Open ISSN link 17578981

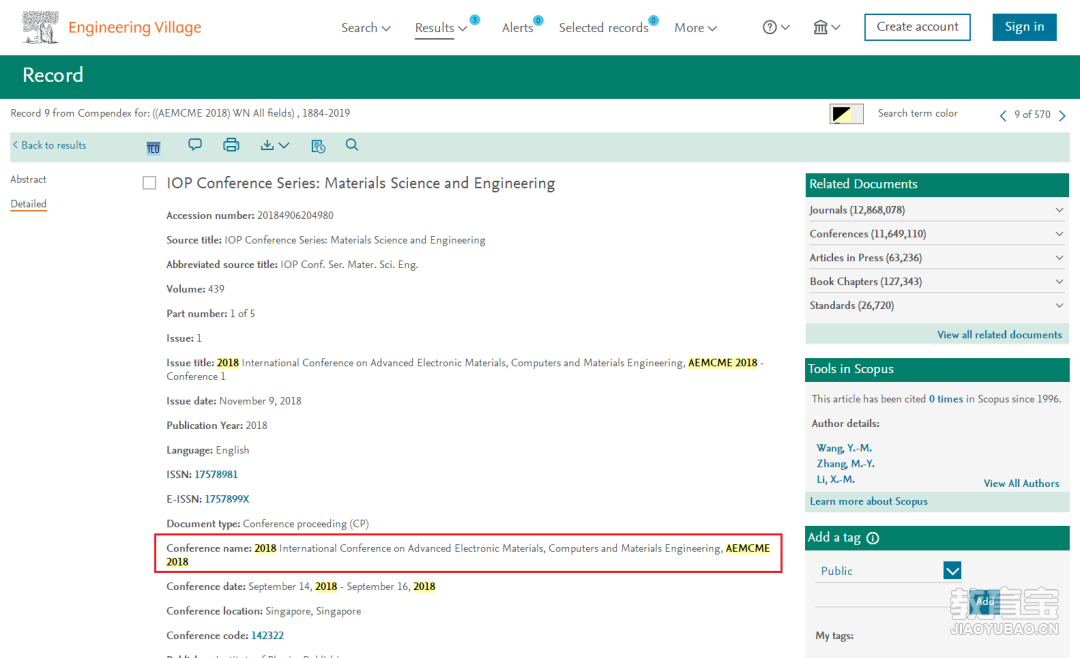[216, 475]
